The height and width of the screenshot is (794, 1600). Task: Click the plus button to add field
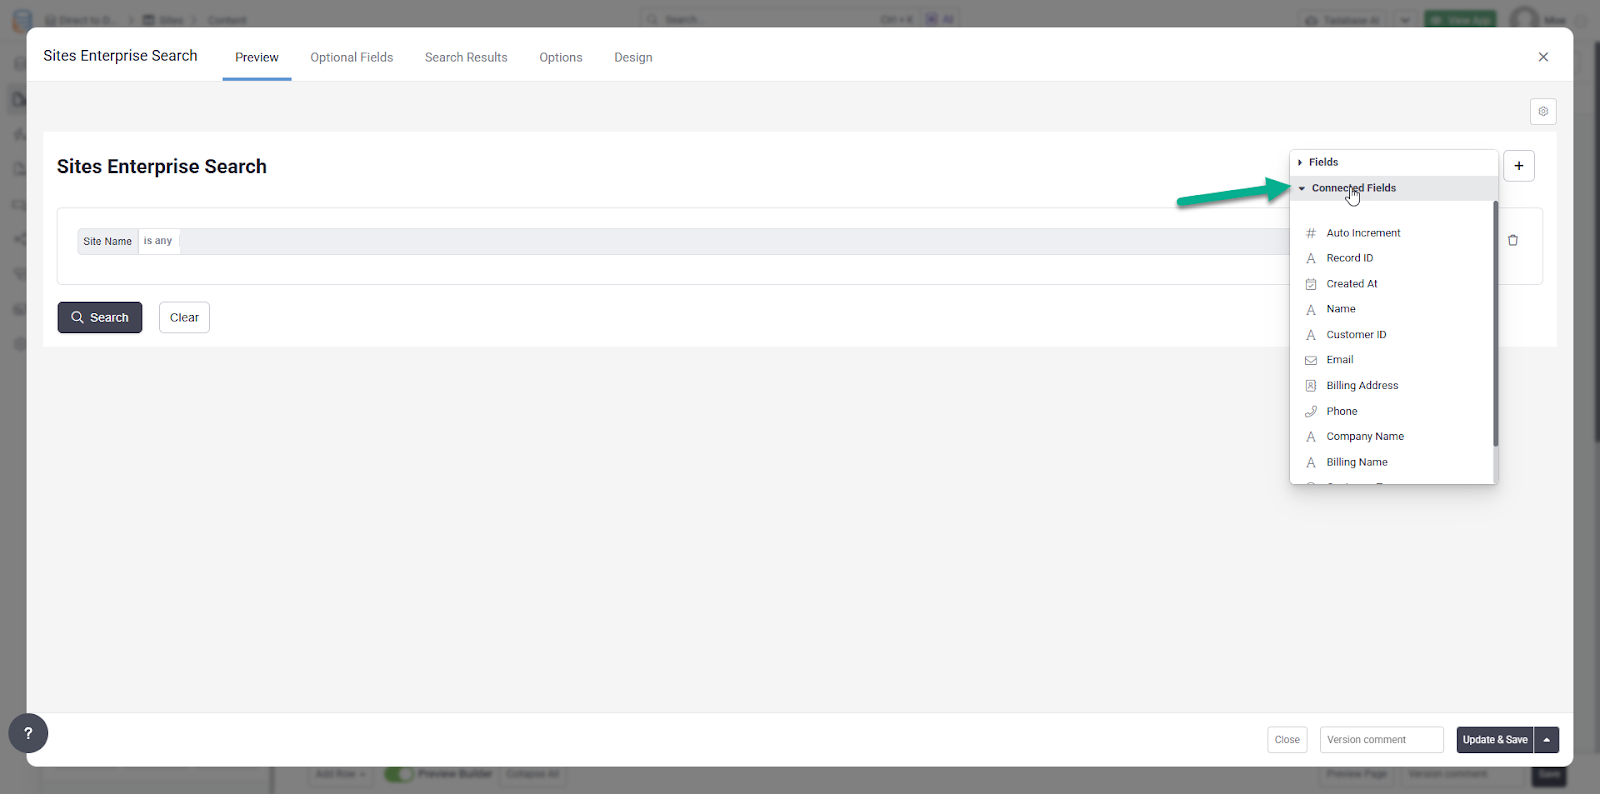pos(1518,166)
